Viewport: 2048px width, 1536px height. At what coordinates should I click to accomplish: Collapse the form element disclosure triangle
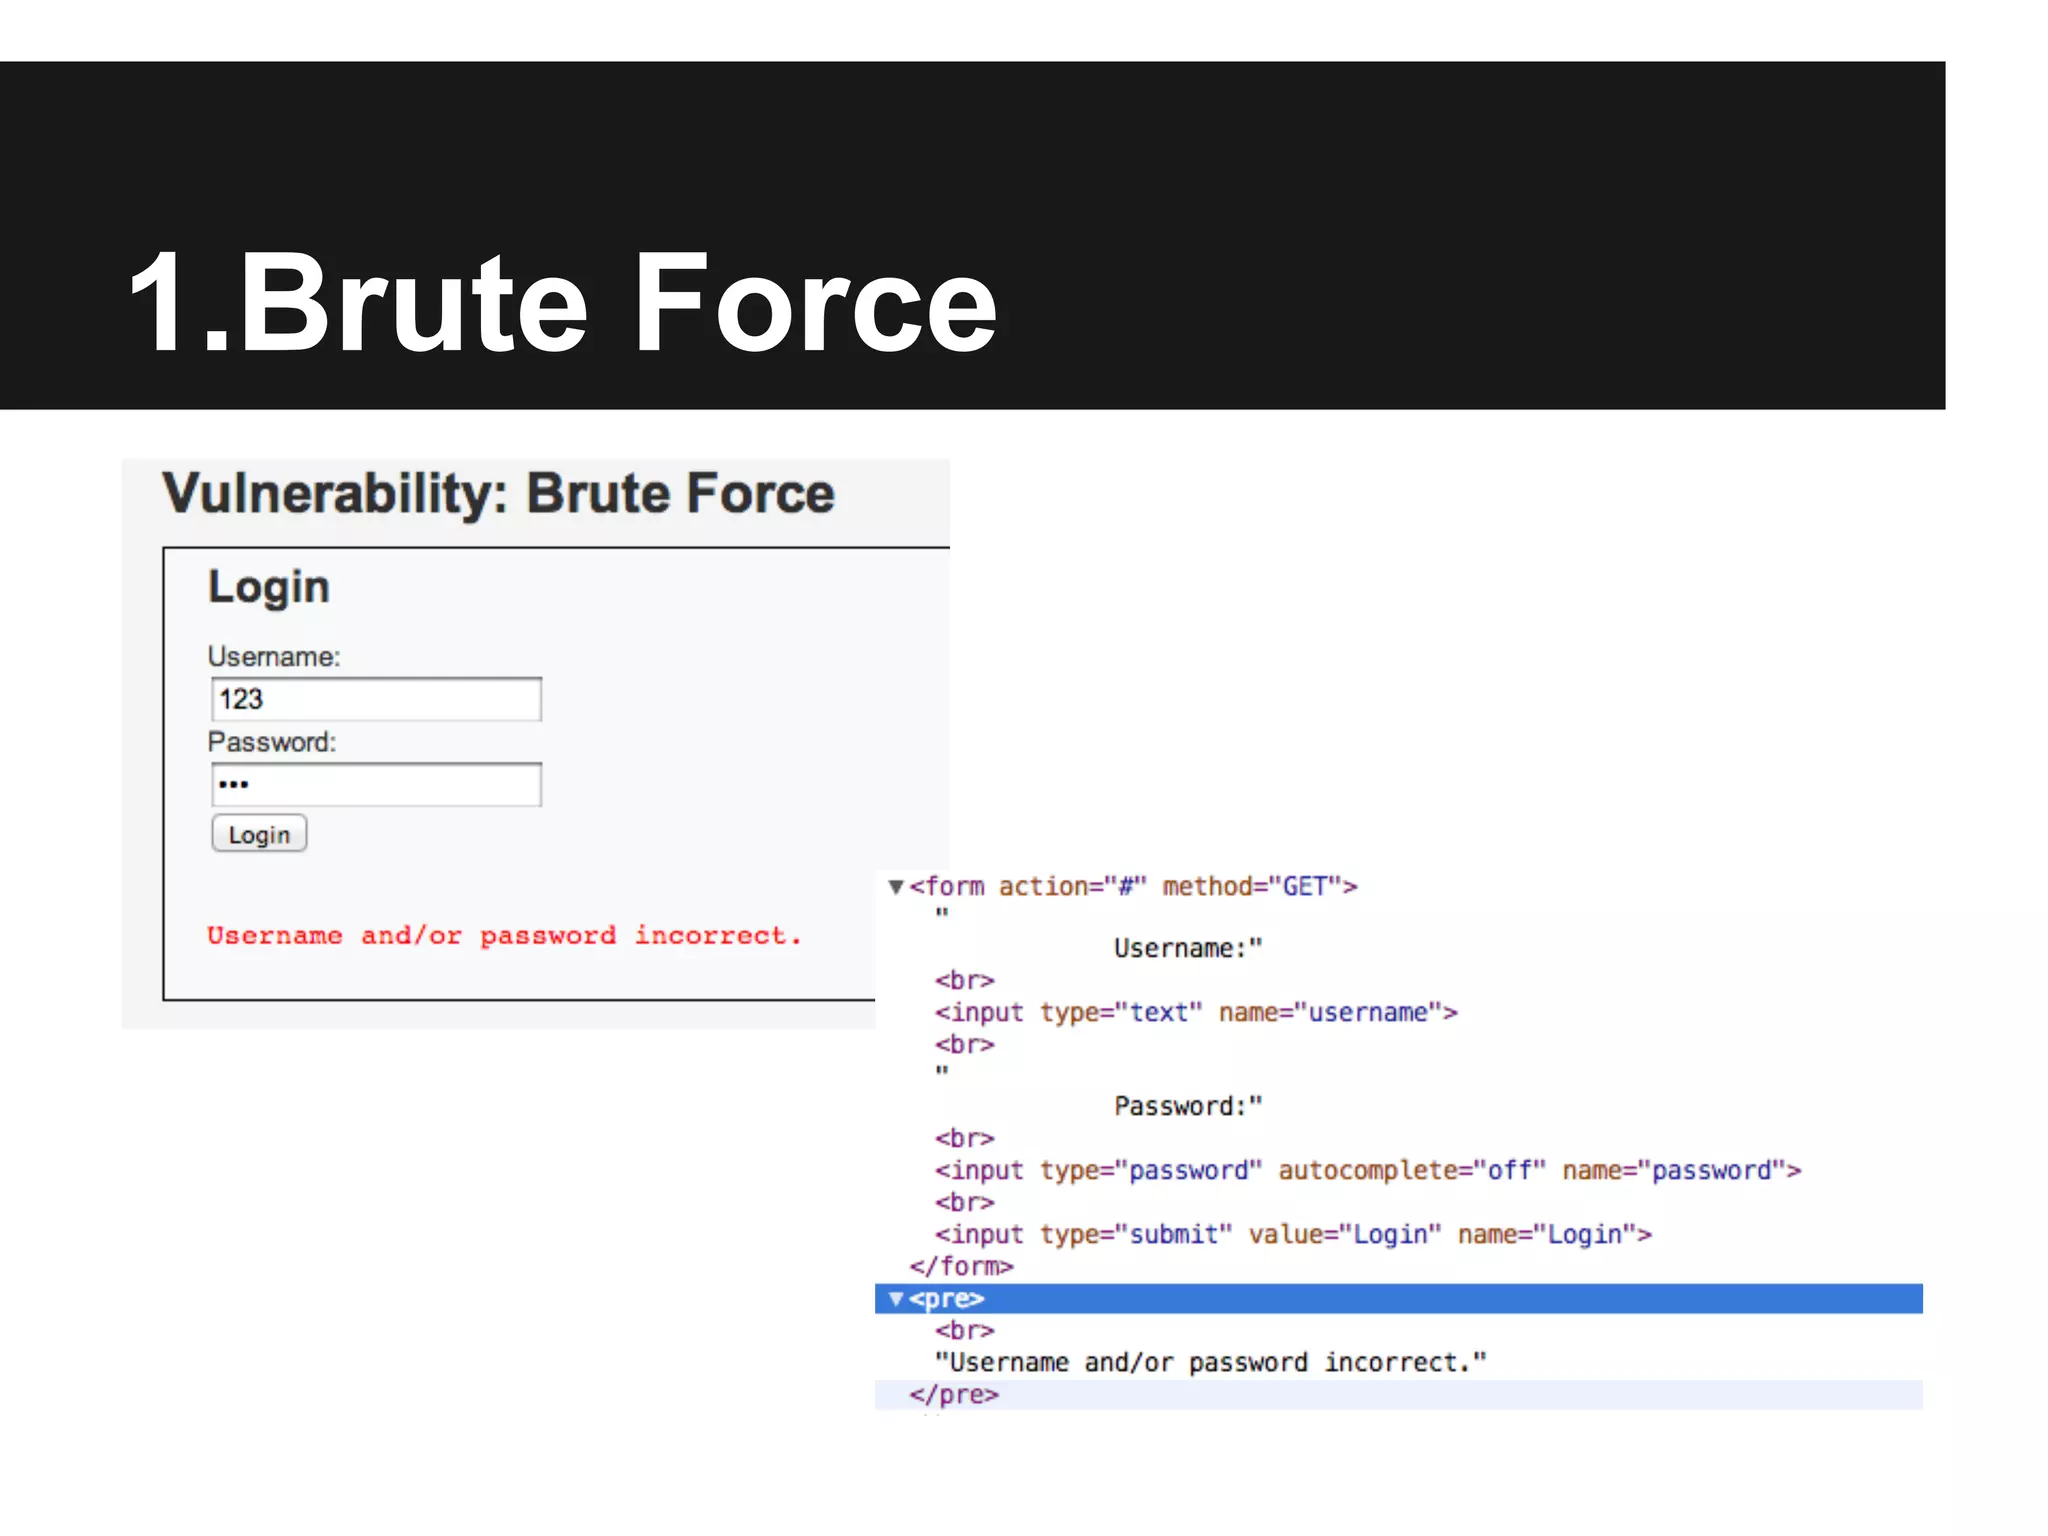(896, 887)
